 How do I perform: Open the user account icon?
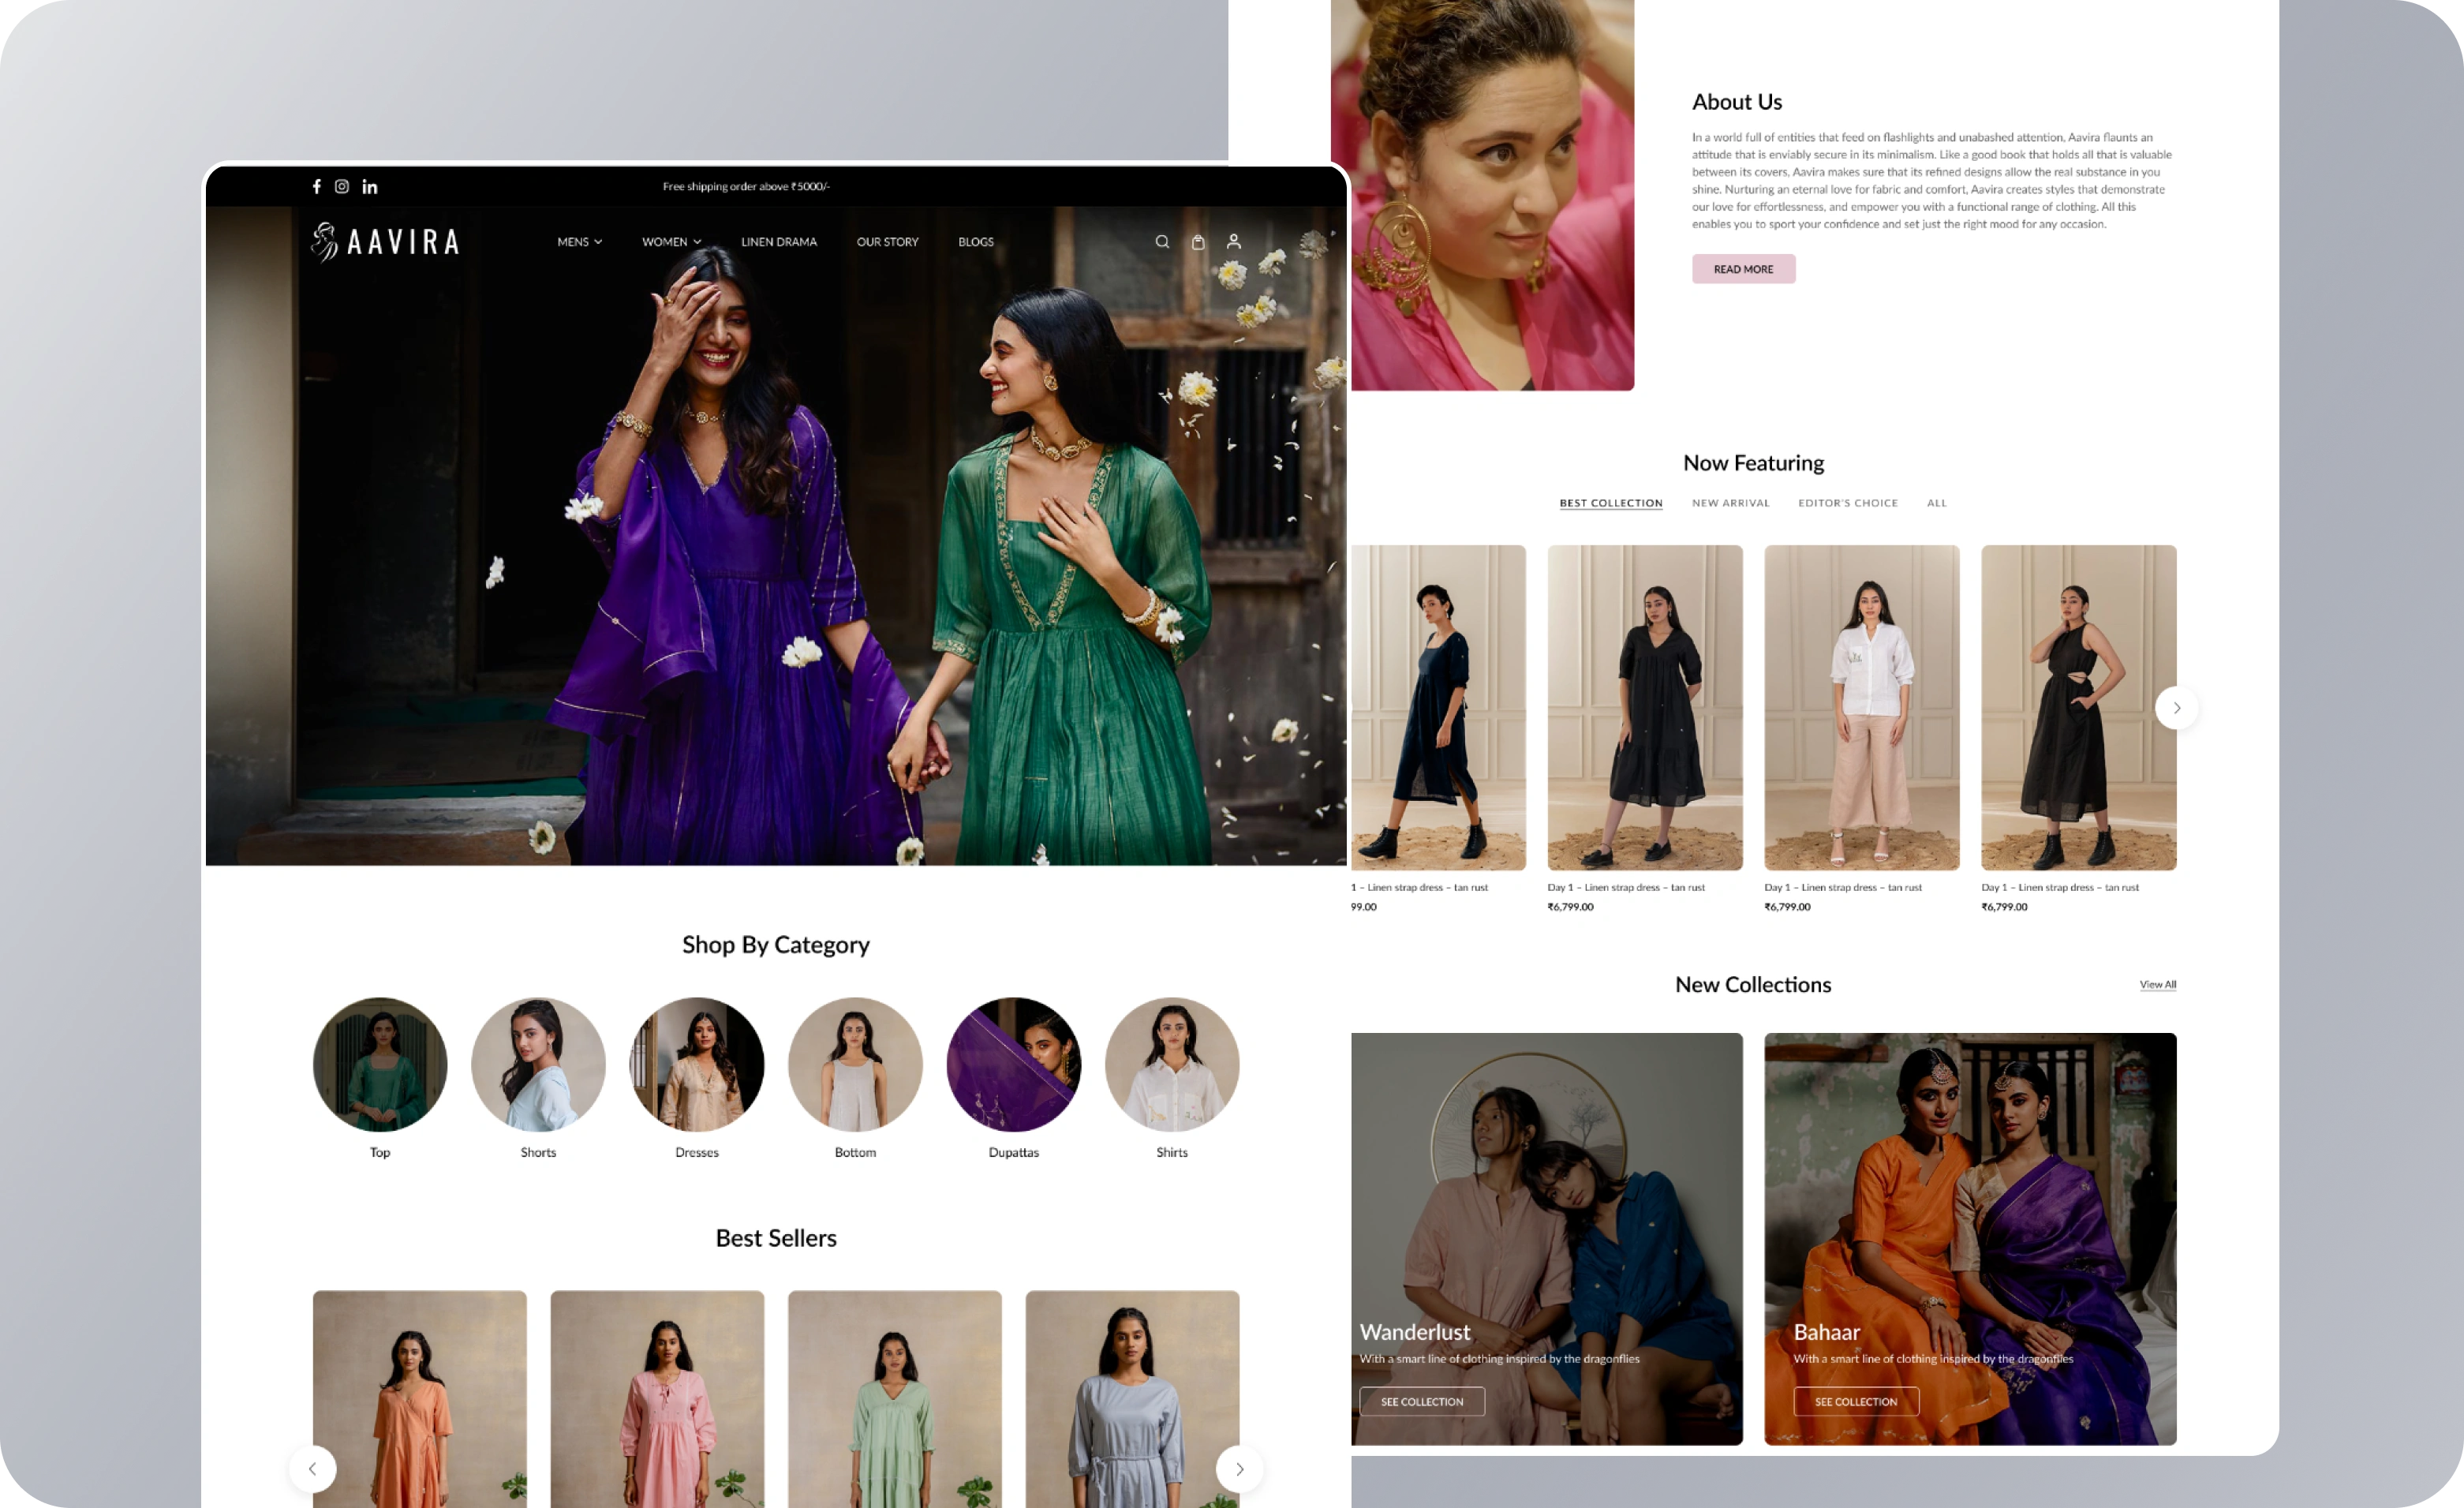pos(1234,242)
